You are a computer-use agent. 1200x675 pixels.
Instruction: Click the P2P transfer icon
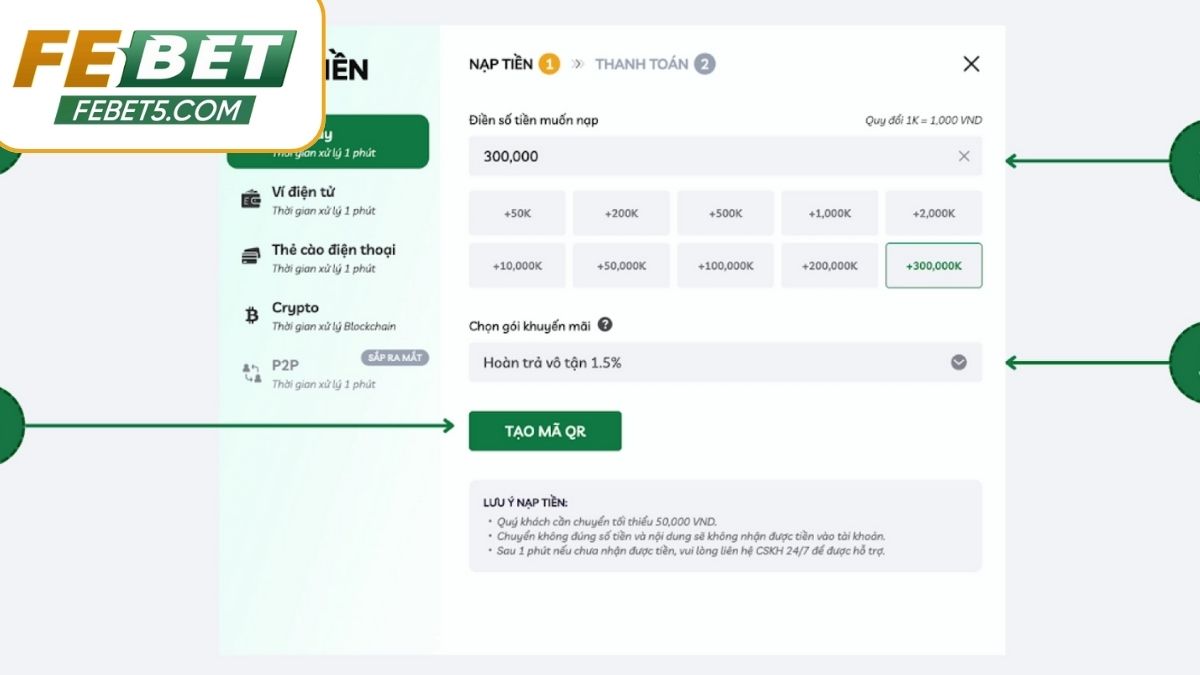coord(251,374)
